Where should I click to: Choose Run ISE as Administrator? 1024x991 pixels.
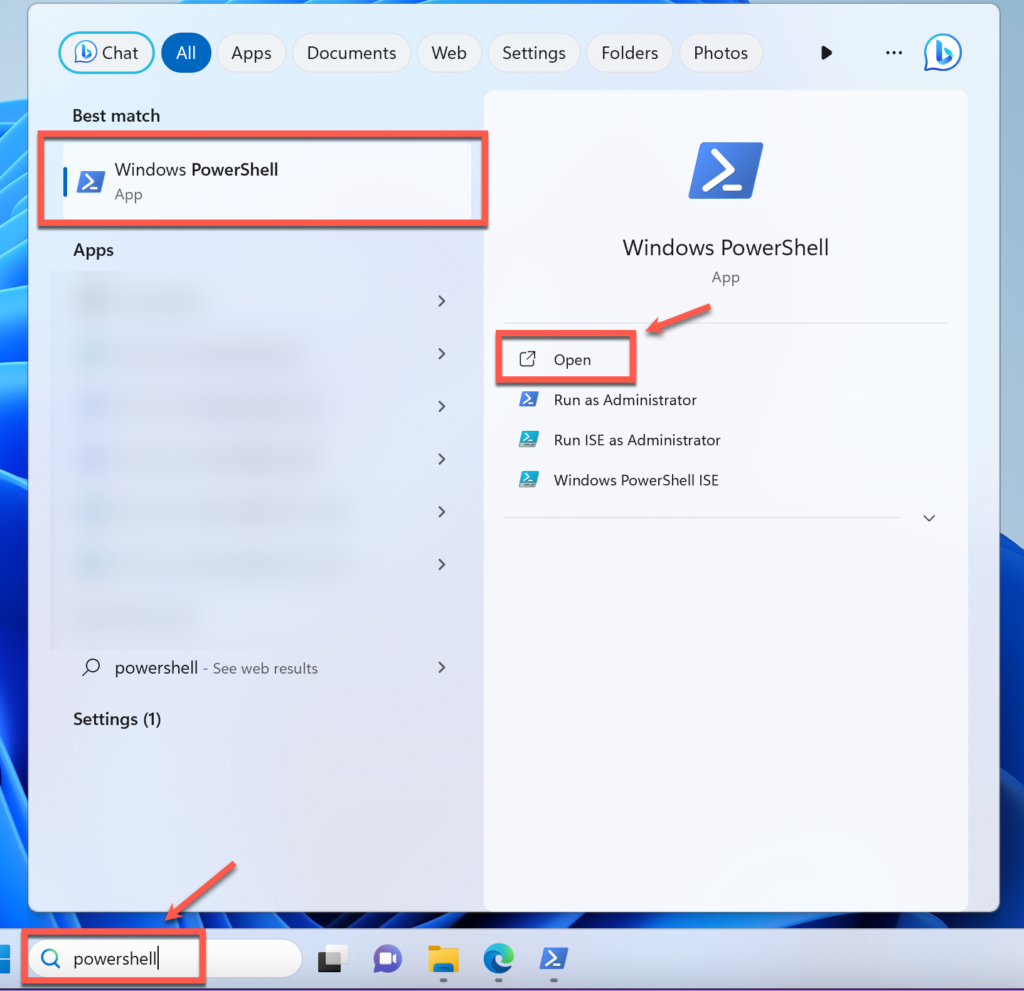coord(636,440)
